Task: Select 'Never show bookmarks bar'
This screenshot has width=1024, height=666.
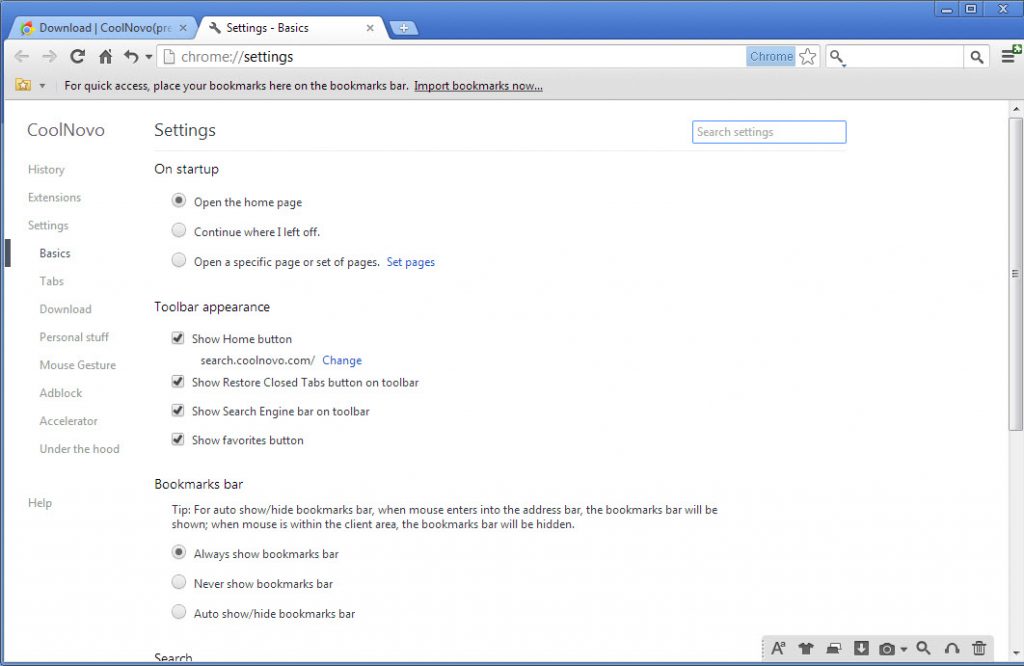Action: [178, 582]
